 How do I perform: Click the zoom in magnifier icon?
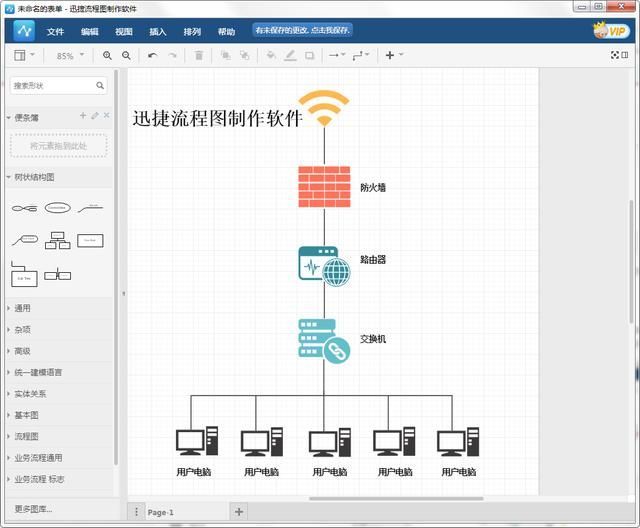tap(107, 55)
